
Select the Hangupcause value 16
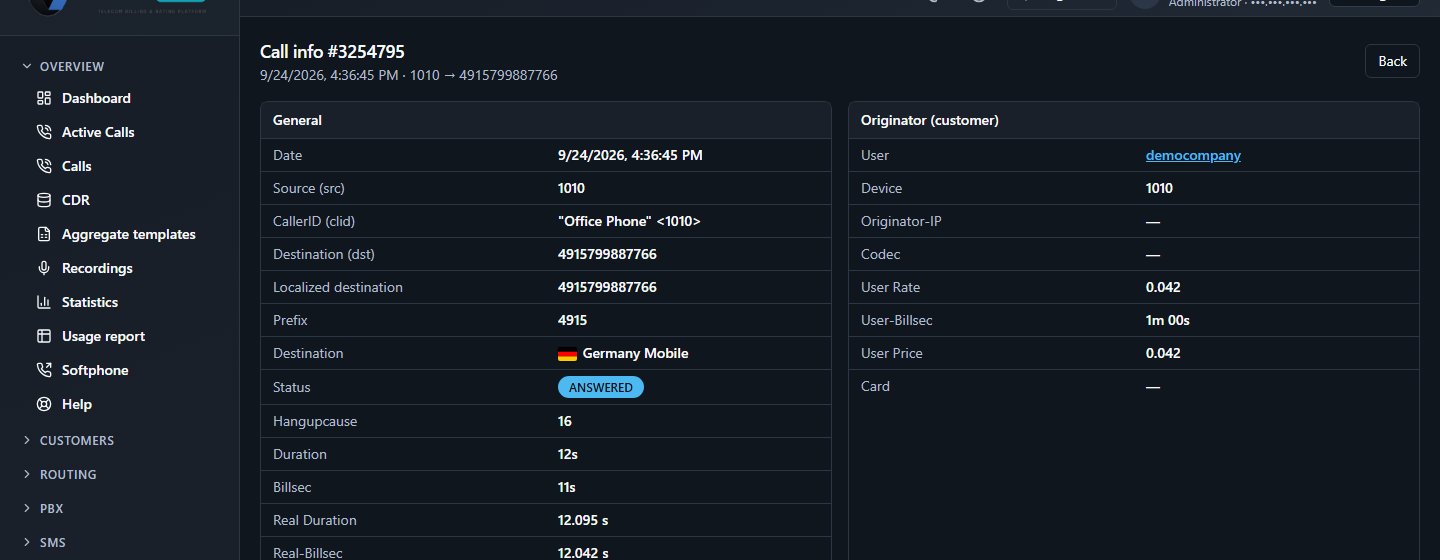pos(565,421)
